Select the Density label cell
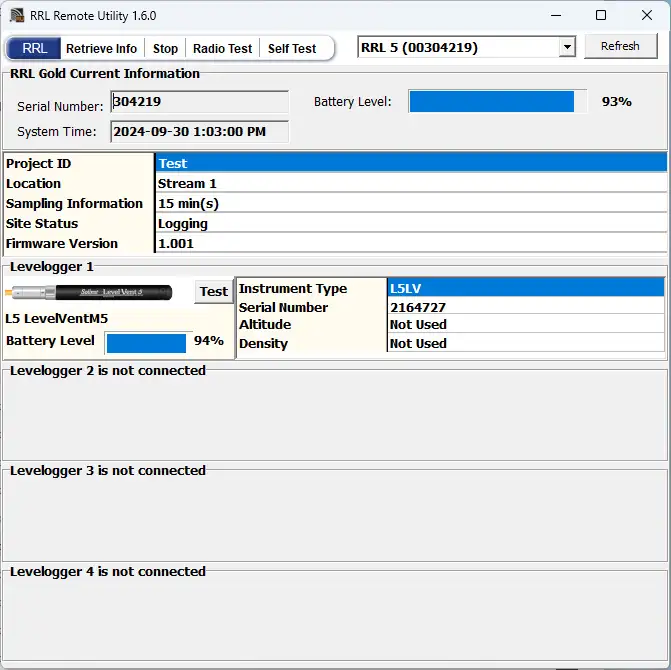The image size is (671, 670). click(312, 343)
